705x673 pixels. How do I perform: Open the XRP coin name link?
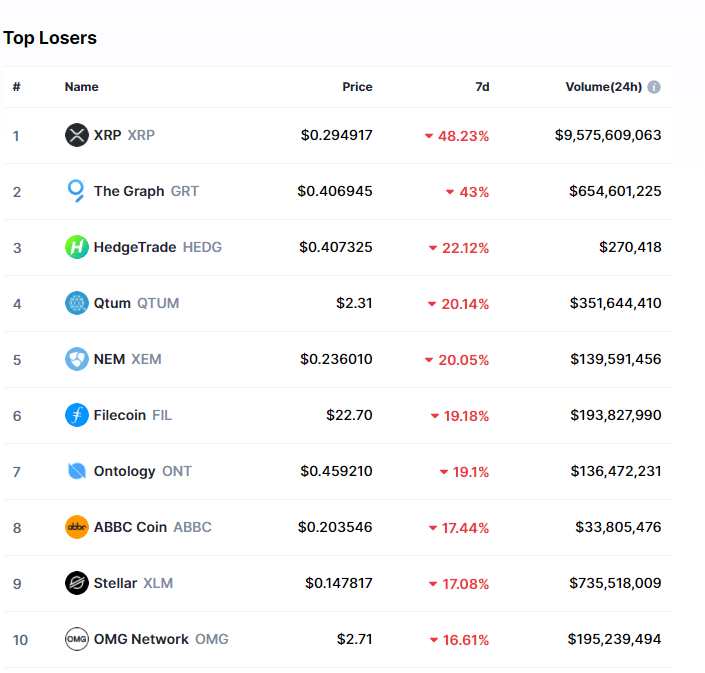tap(107, 135)
